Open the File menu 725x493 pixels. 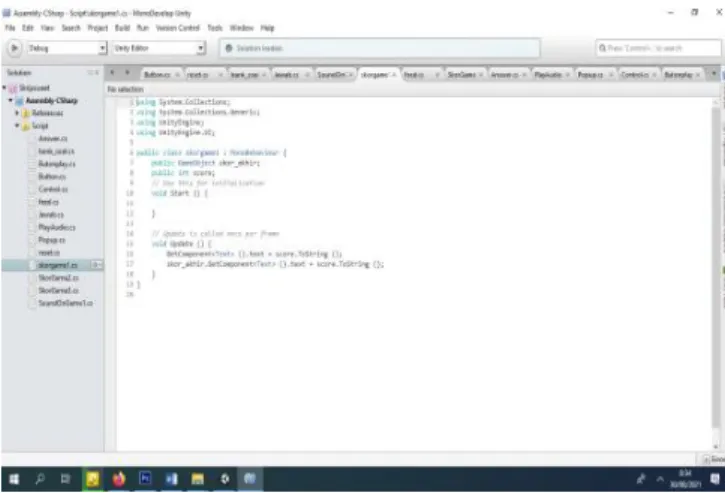(x=10, y=28)
